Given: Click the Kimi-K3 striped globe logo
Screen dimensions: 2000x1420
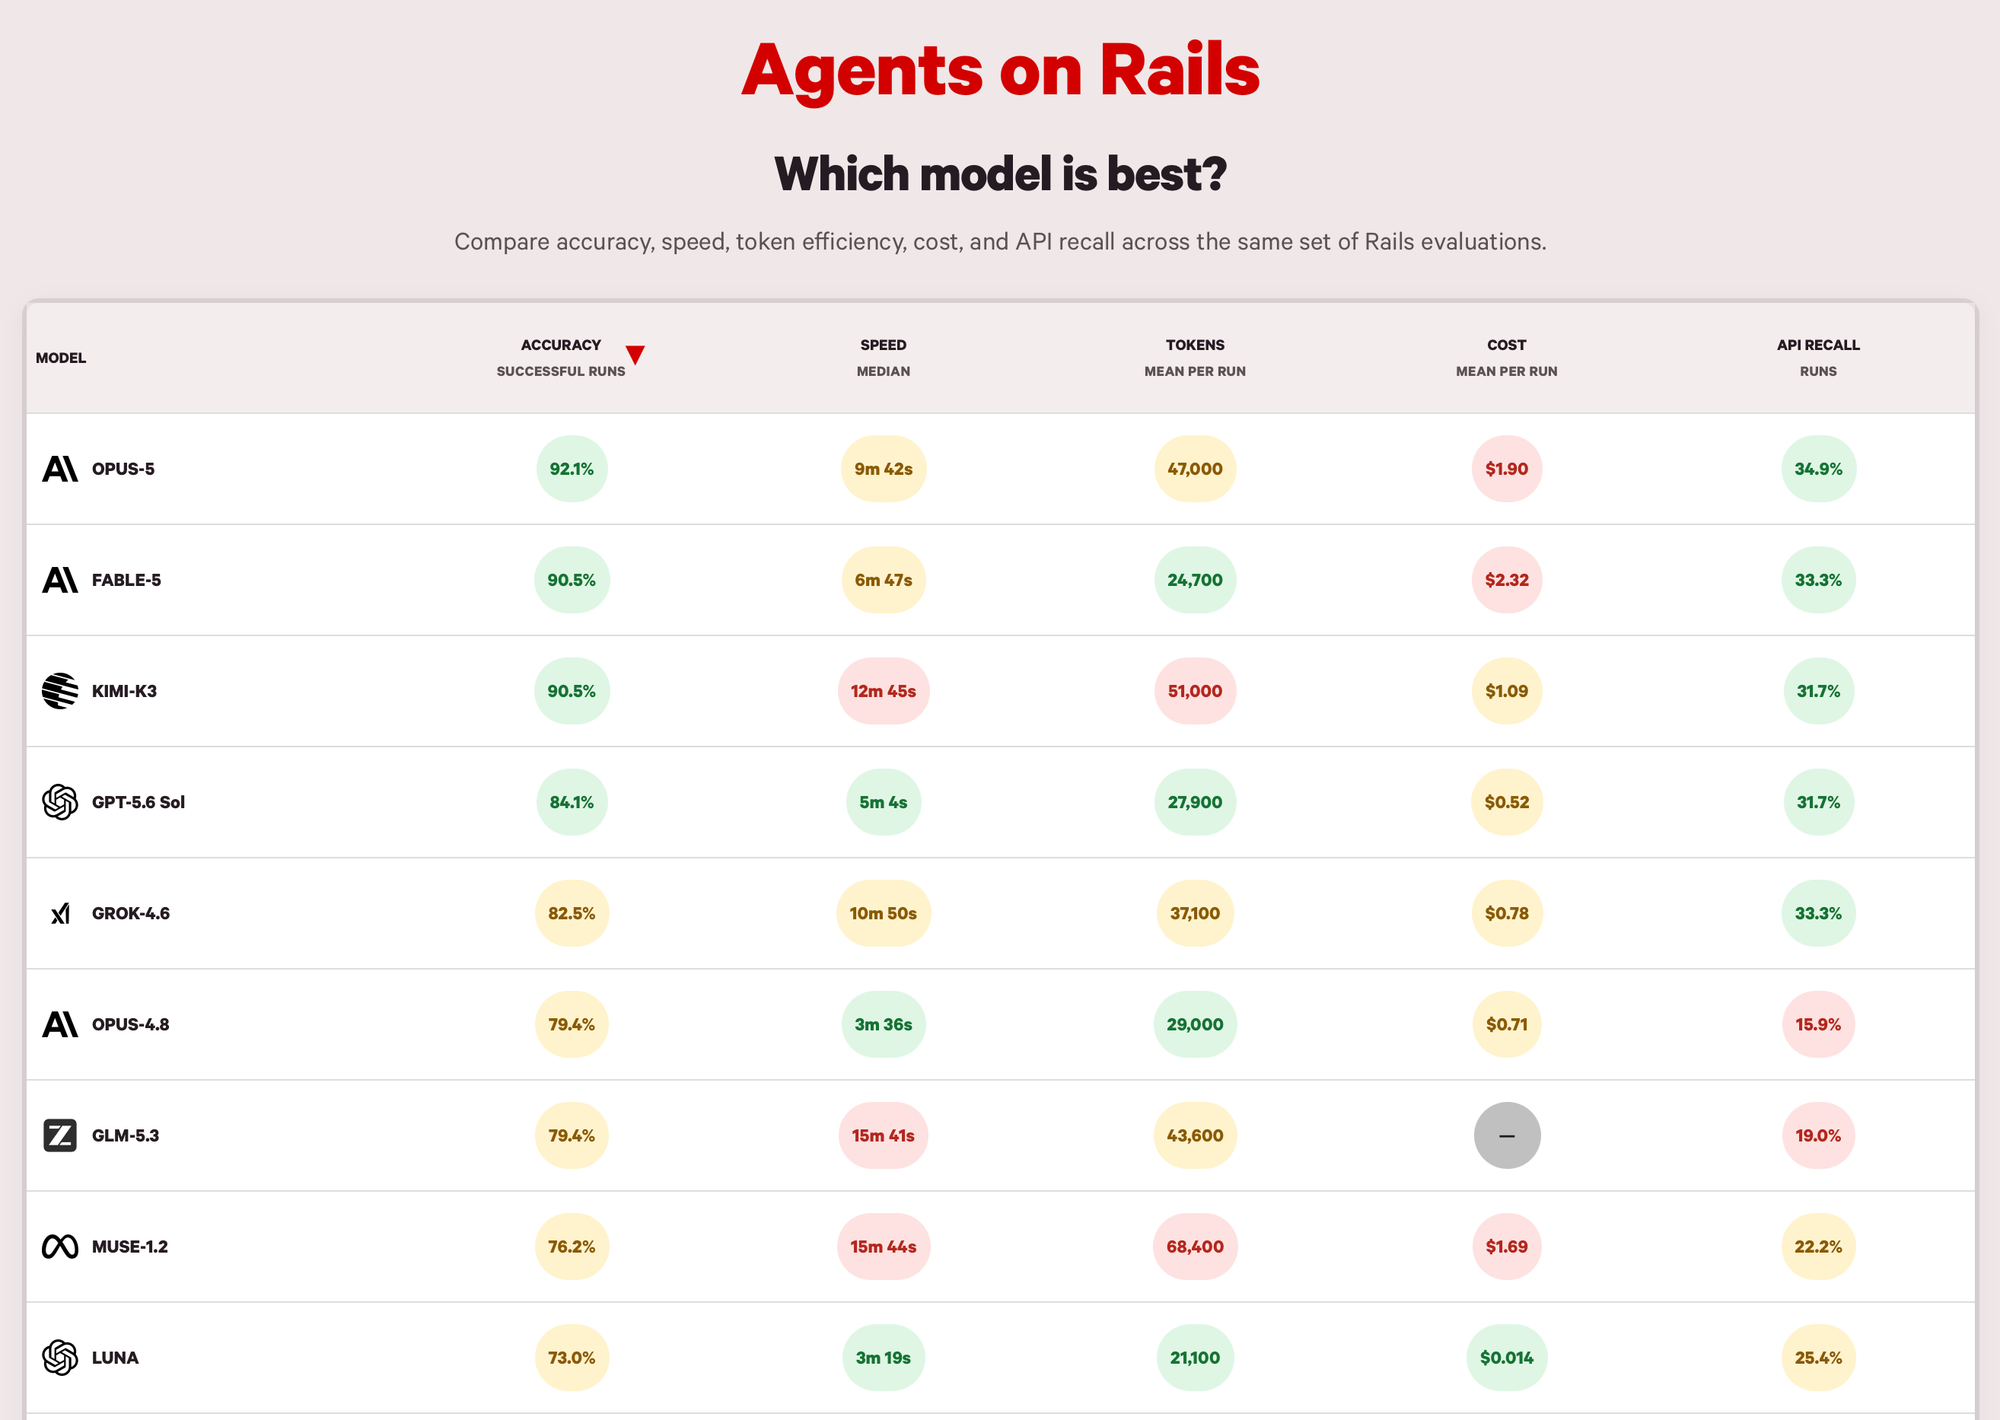Looking at the screenshot, I should pos(60,691).
